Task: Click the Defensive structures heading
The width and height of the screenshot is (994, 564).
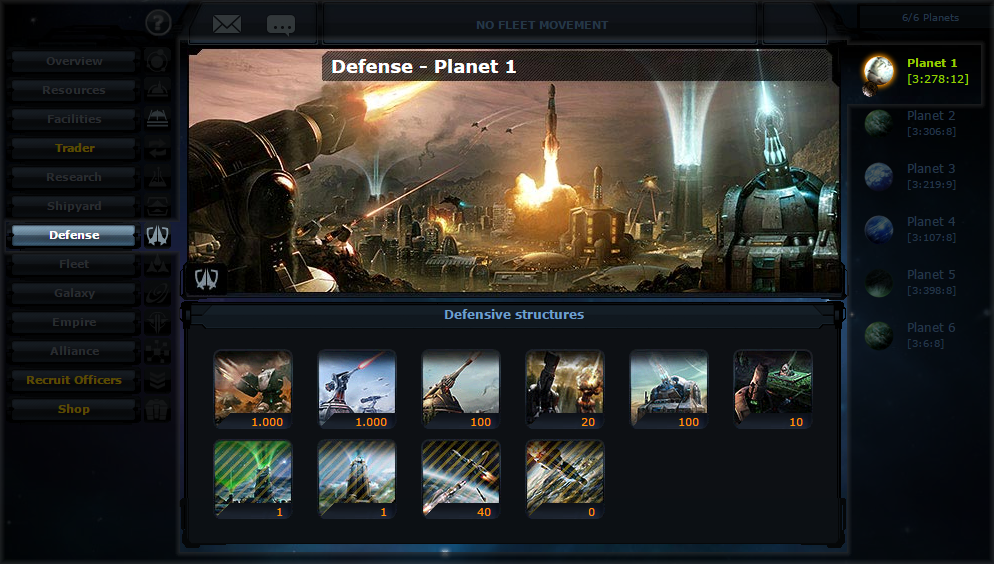Action: (x=513, y=314)
